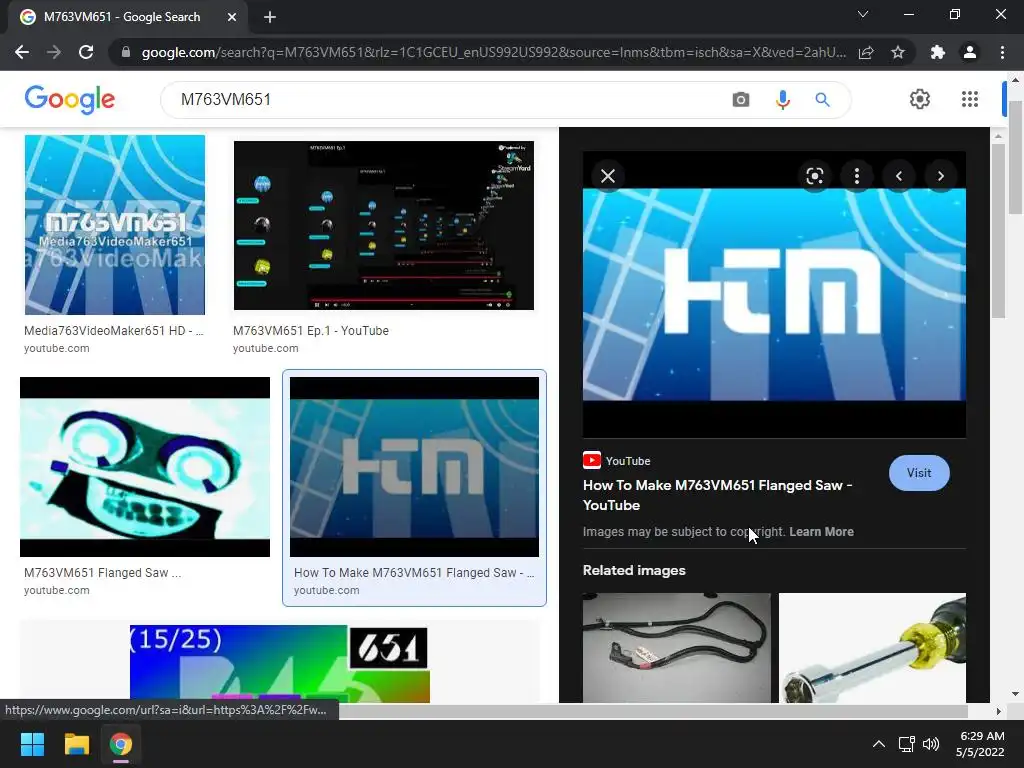Click the tab search chevron in title bar

[863, 14]
